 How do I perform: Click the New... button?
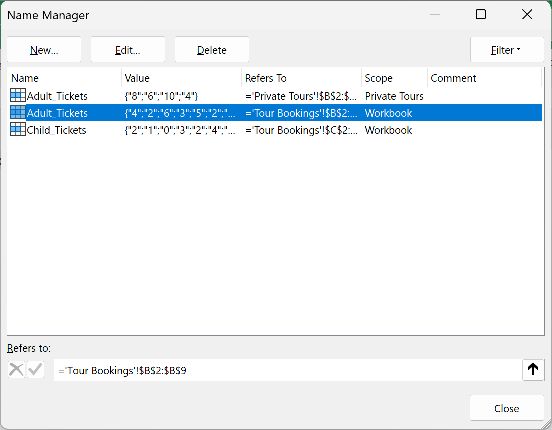click(x=44, y=50)
